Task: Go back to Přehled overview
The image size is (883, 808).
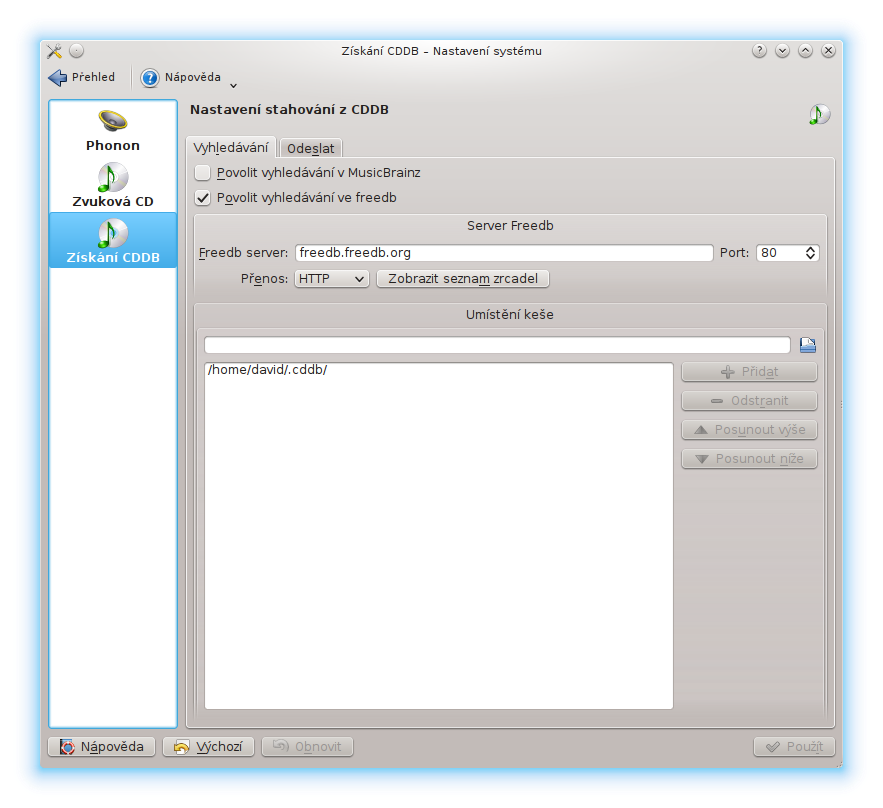Action: 82,77
